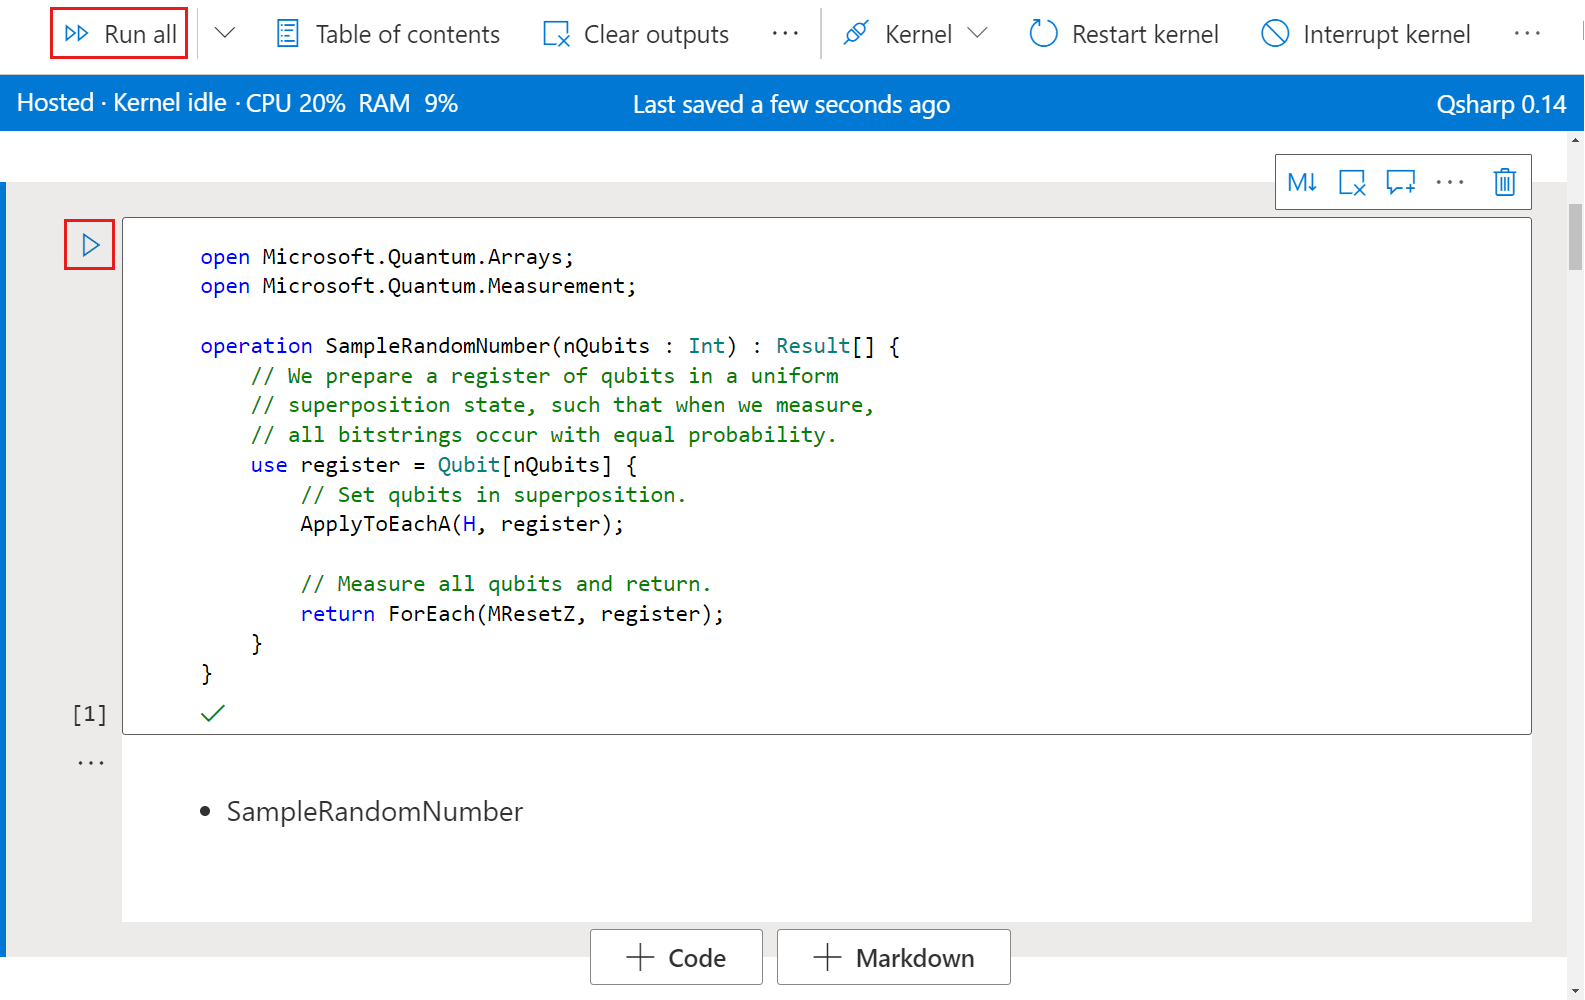Click the Qsharp 0.14 kernel label
Viewport: 1585px width, 1000px height.
pos(1501,104)
